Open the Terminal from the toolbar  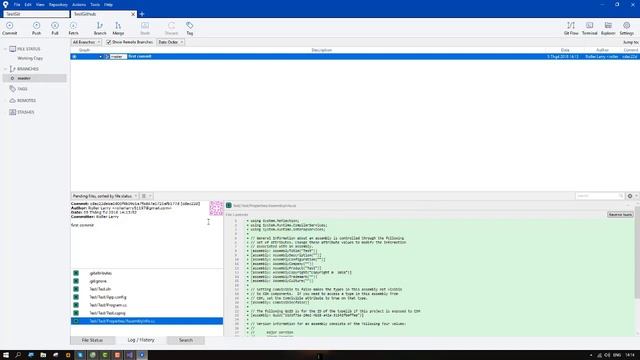coord(589,28)
